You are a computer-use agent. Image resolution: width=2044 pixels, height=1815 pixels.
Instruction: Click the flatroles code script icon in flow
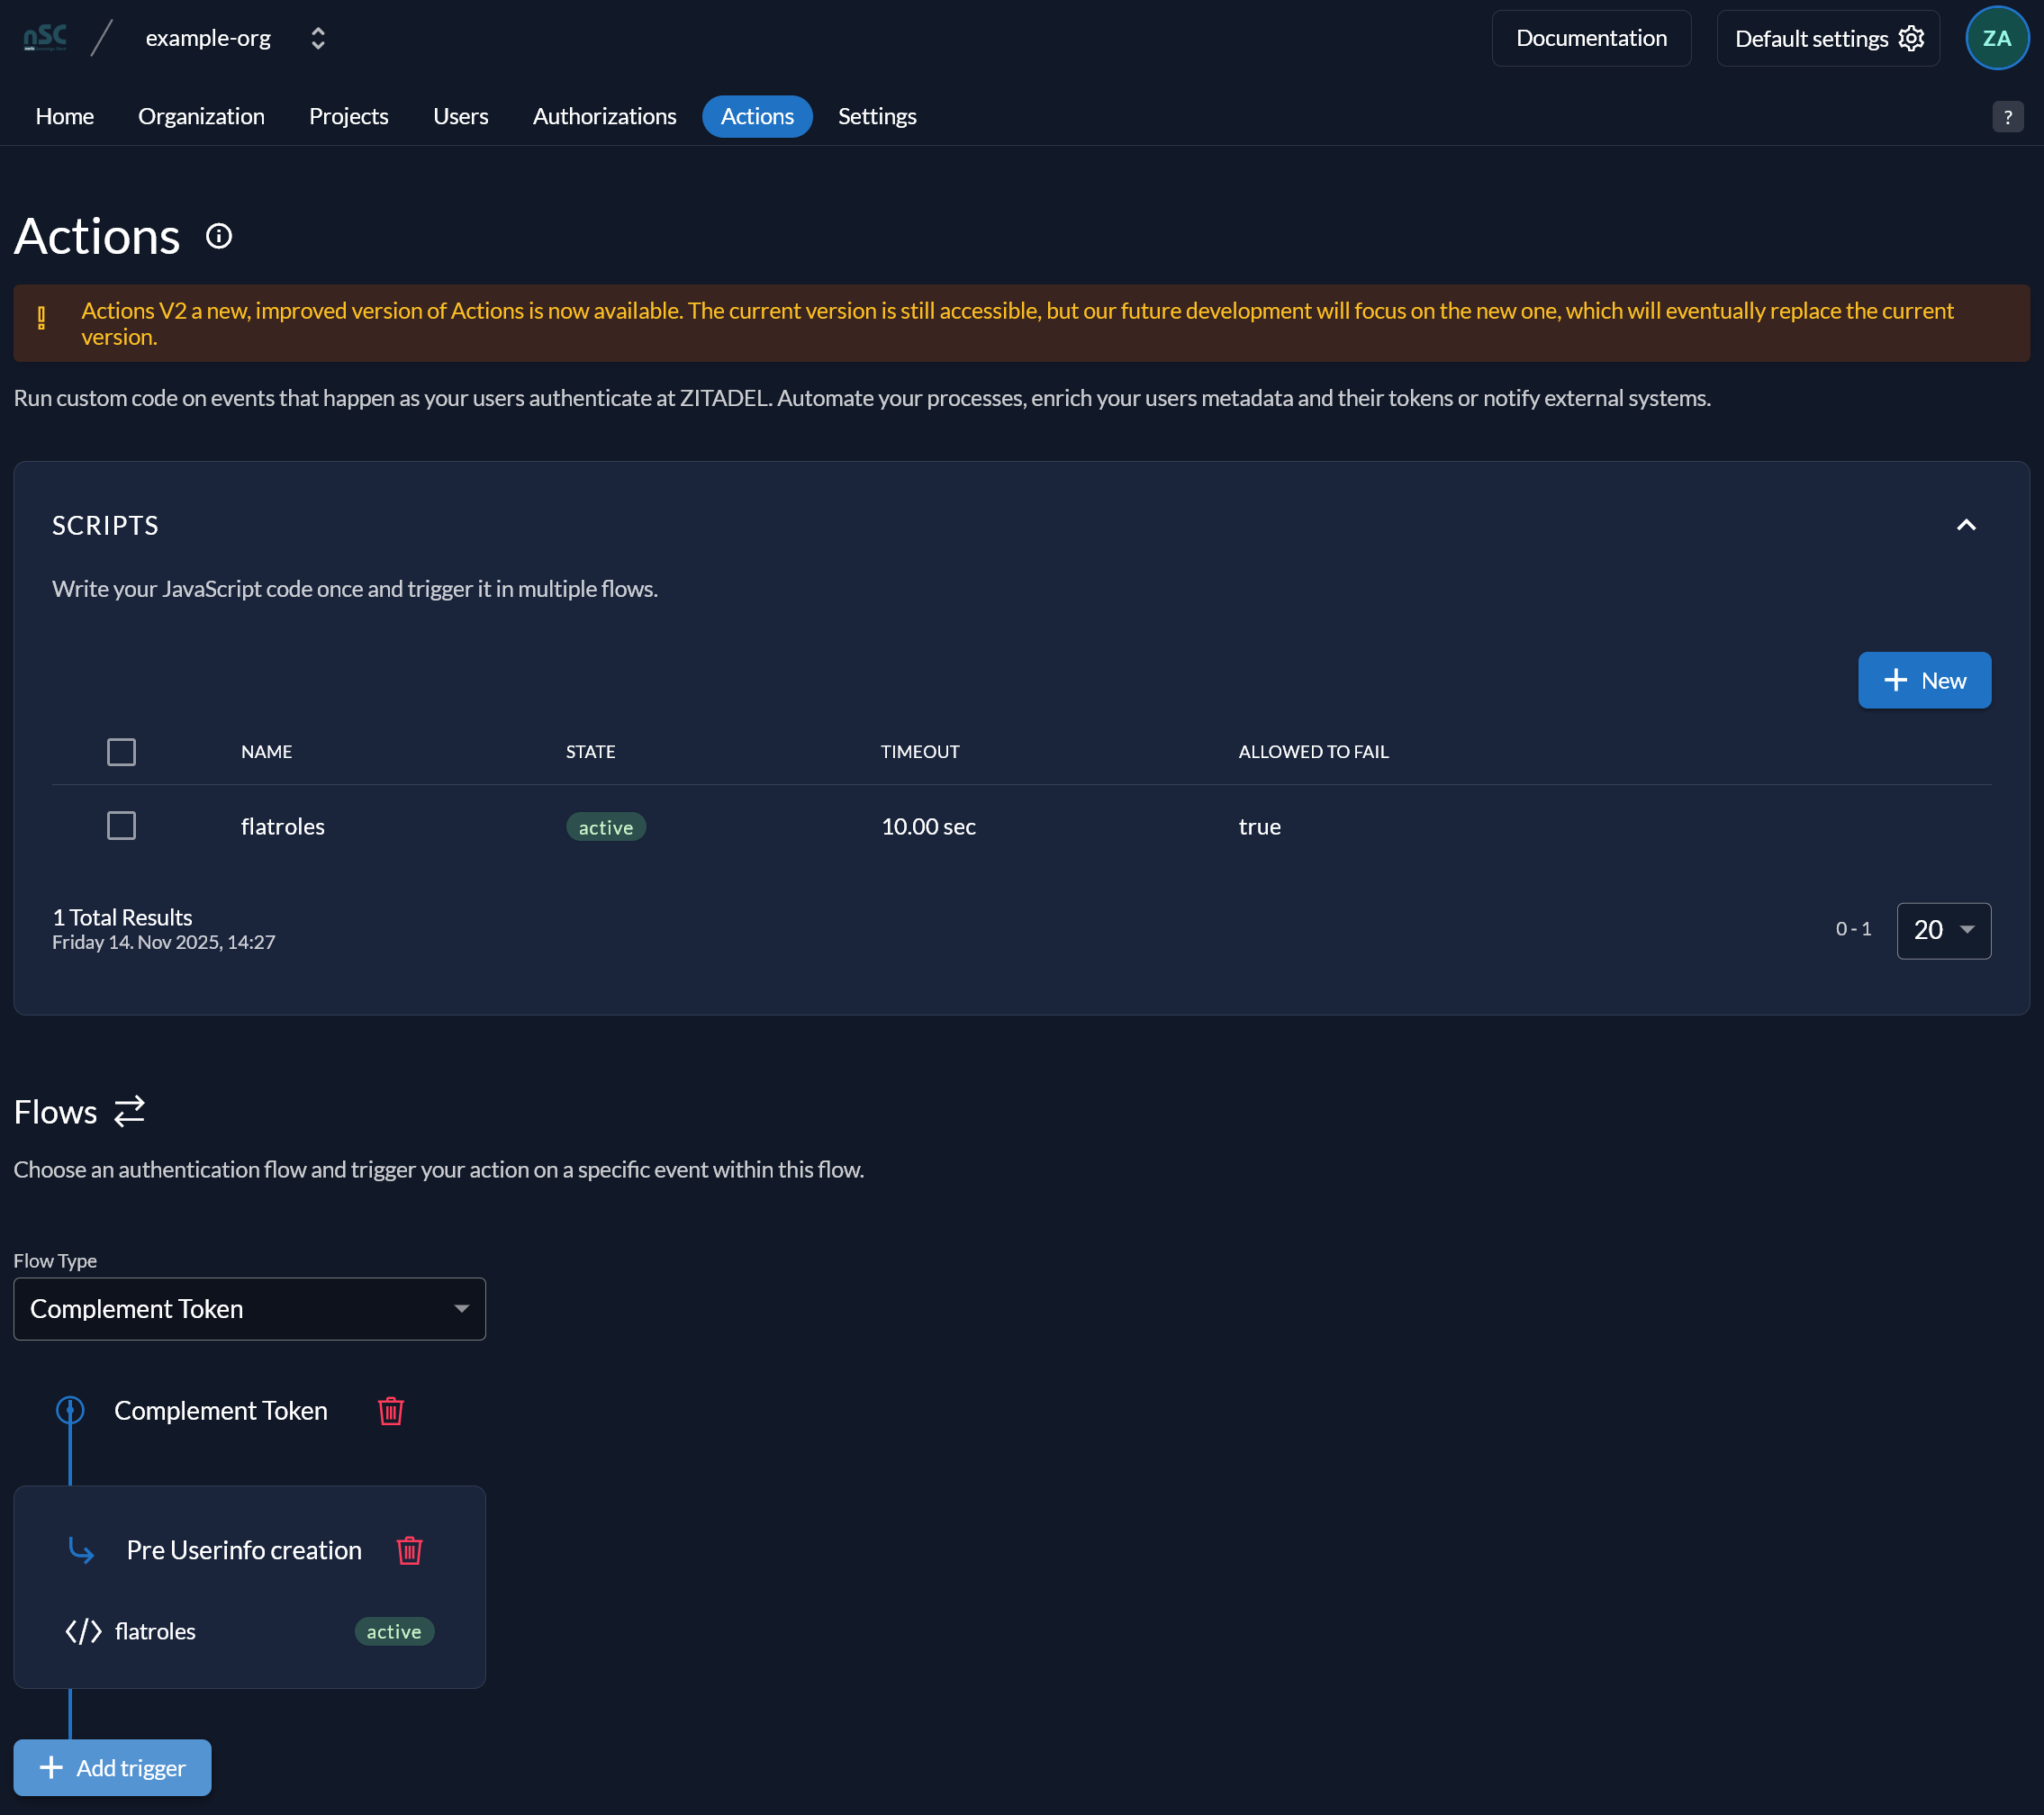(x=83, y=1631)
